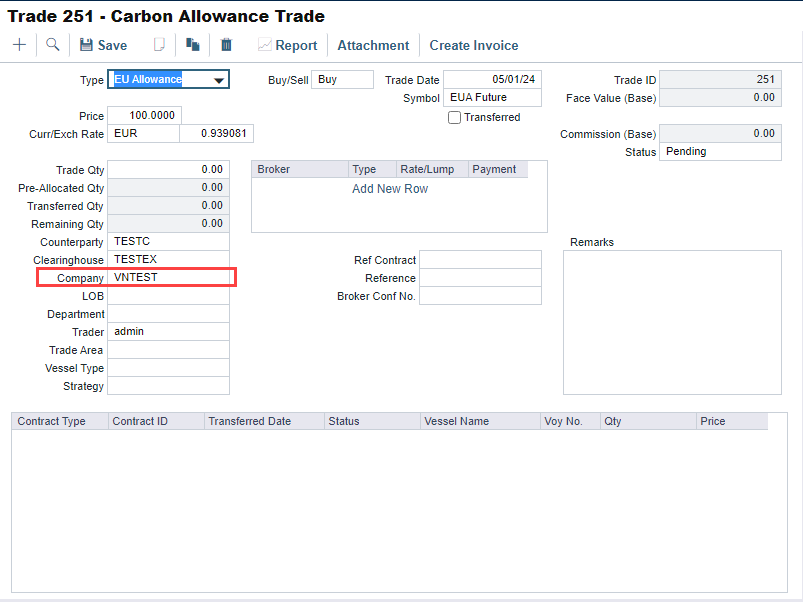Click the Company field containing VNTEST
803x602 pixels.
tap(168, 277)
